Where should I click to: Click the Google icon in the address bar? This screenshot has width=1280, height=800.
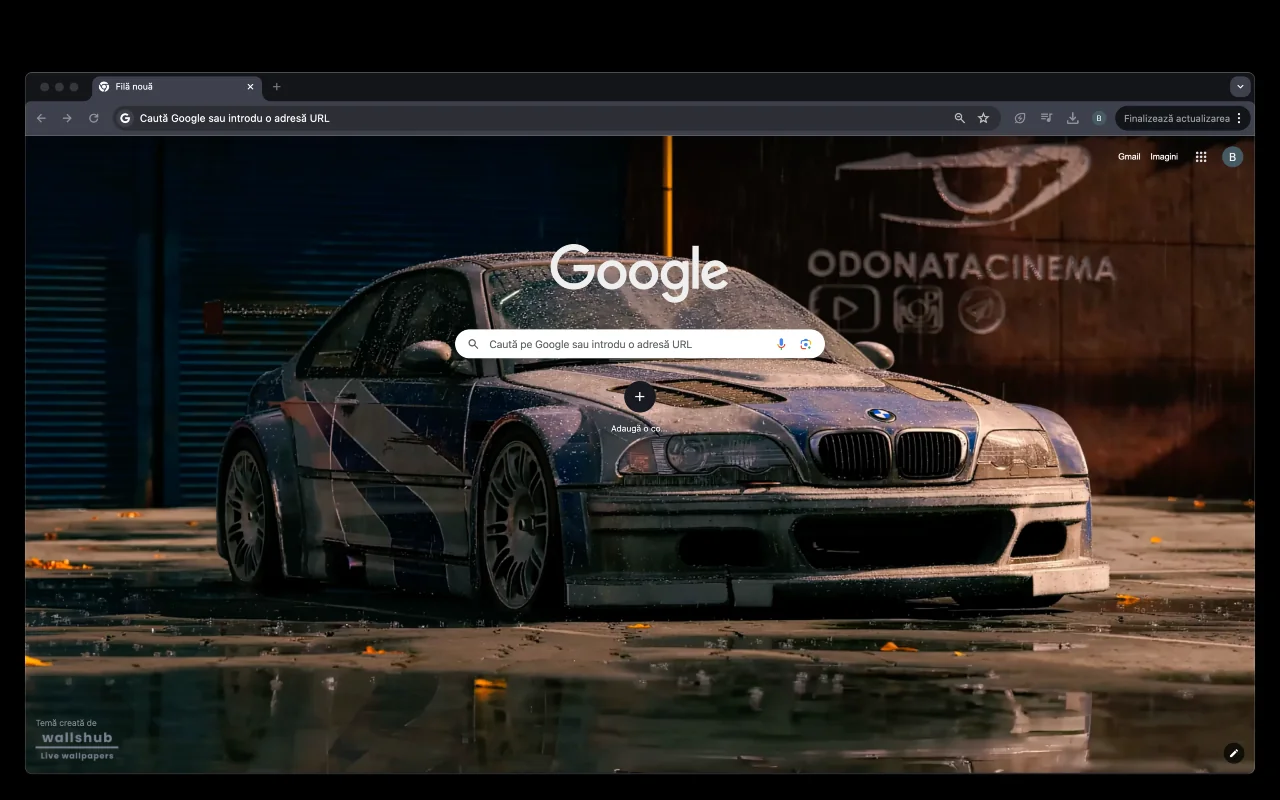[125, 118]
